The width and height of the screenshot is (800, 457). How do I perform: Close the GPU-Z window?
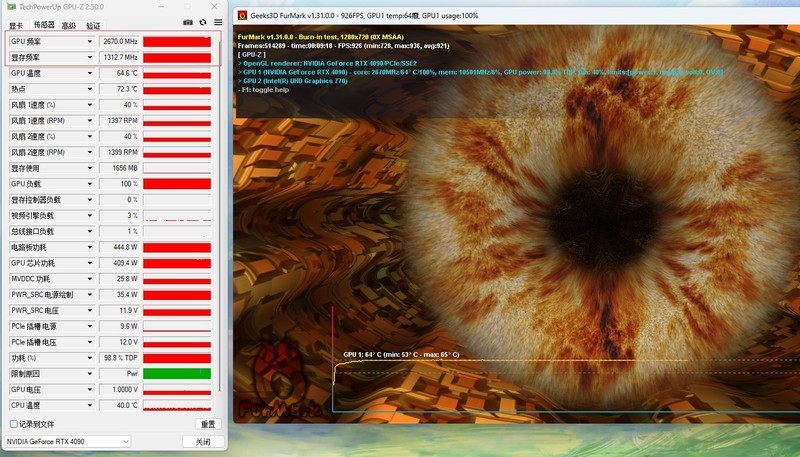(x=214, y=7)
